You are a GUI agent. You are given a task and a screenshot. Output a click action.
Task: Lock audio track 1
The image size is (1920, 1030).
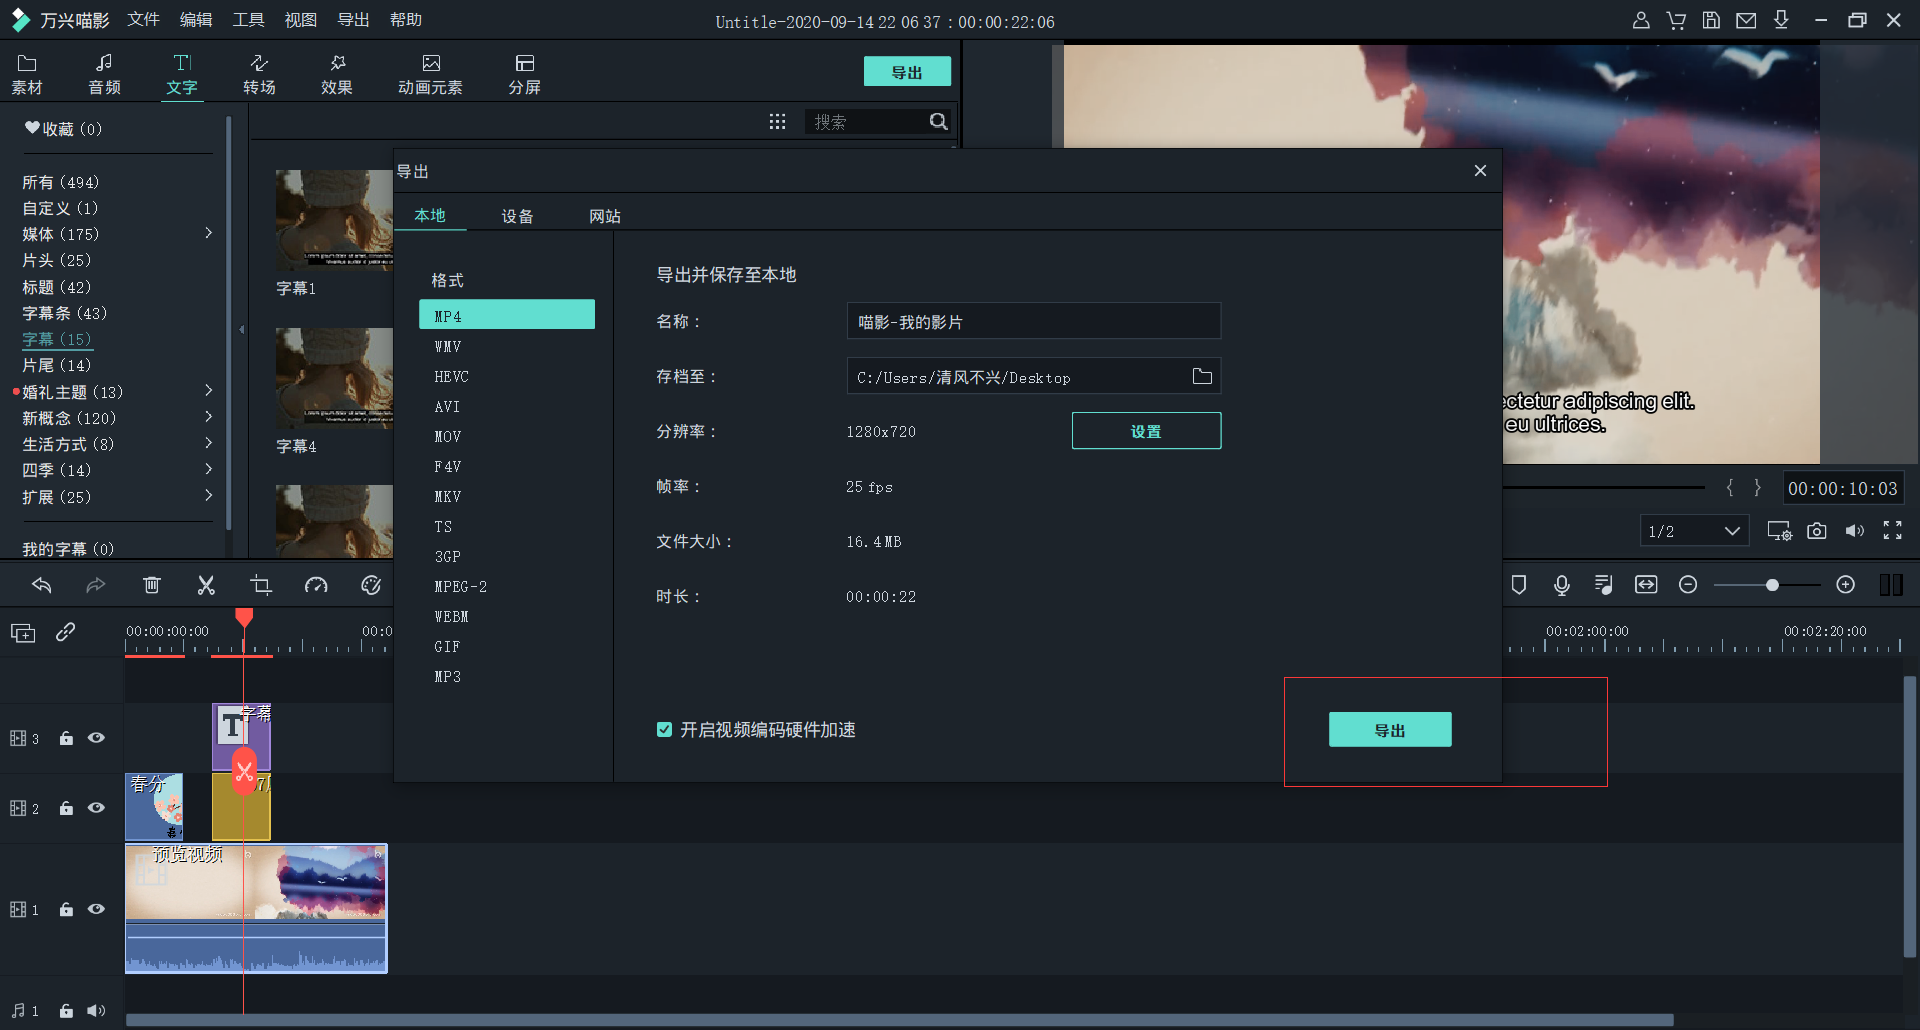[66, 1011]
